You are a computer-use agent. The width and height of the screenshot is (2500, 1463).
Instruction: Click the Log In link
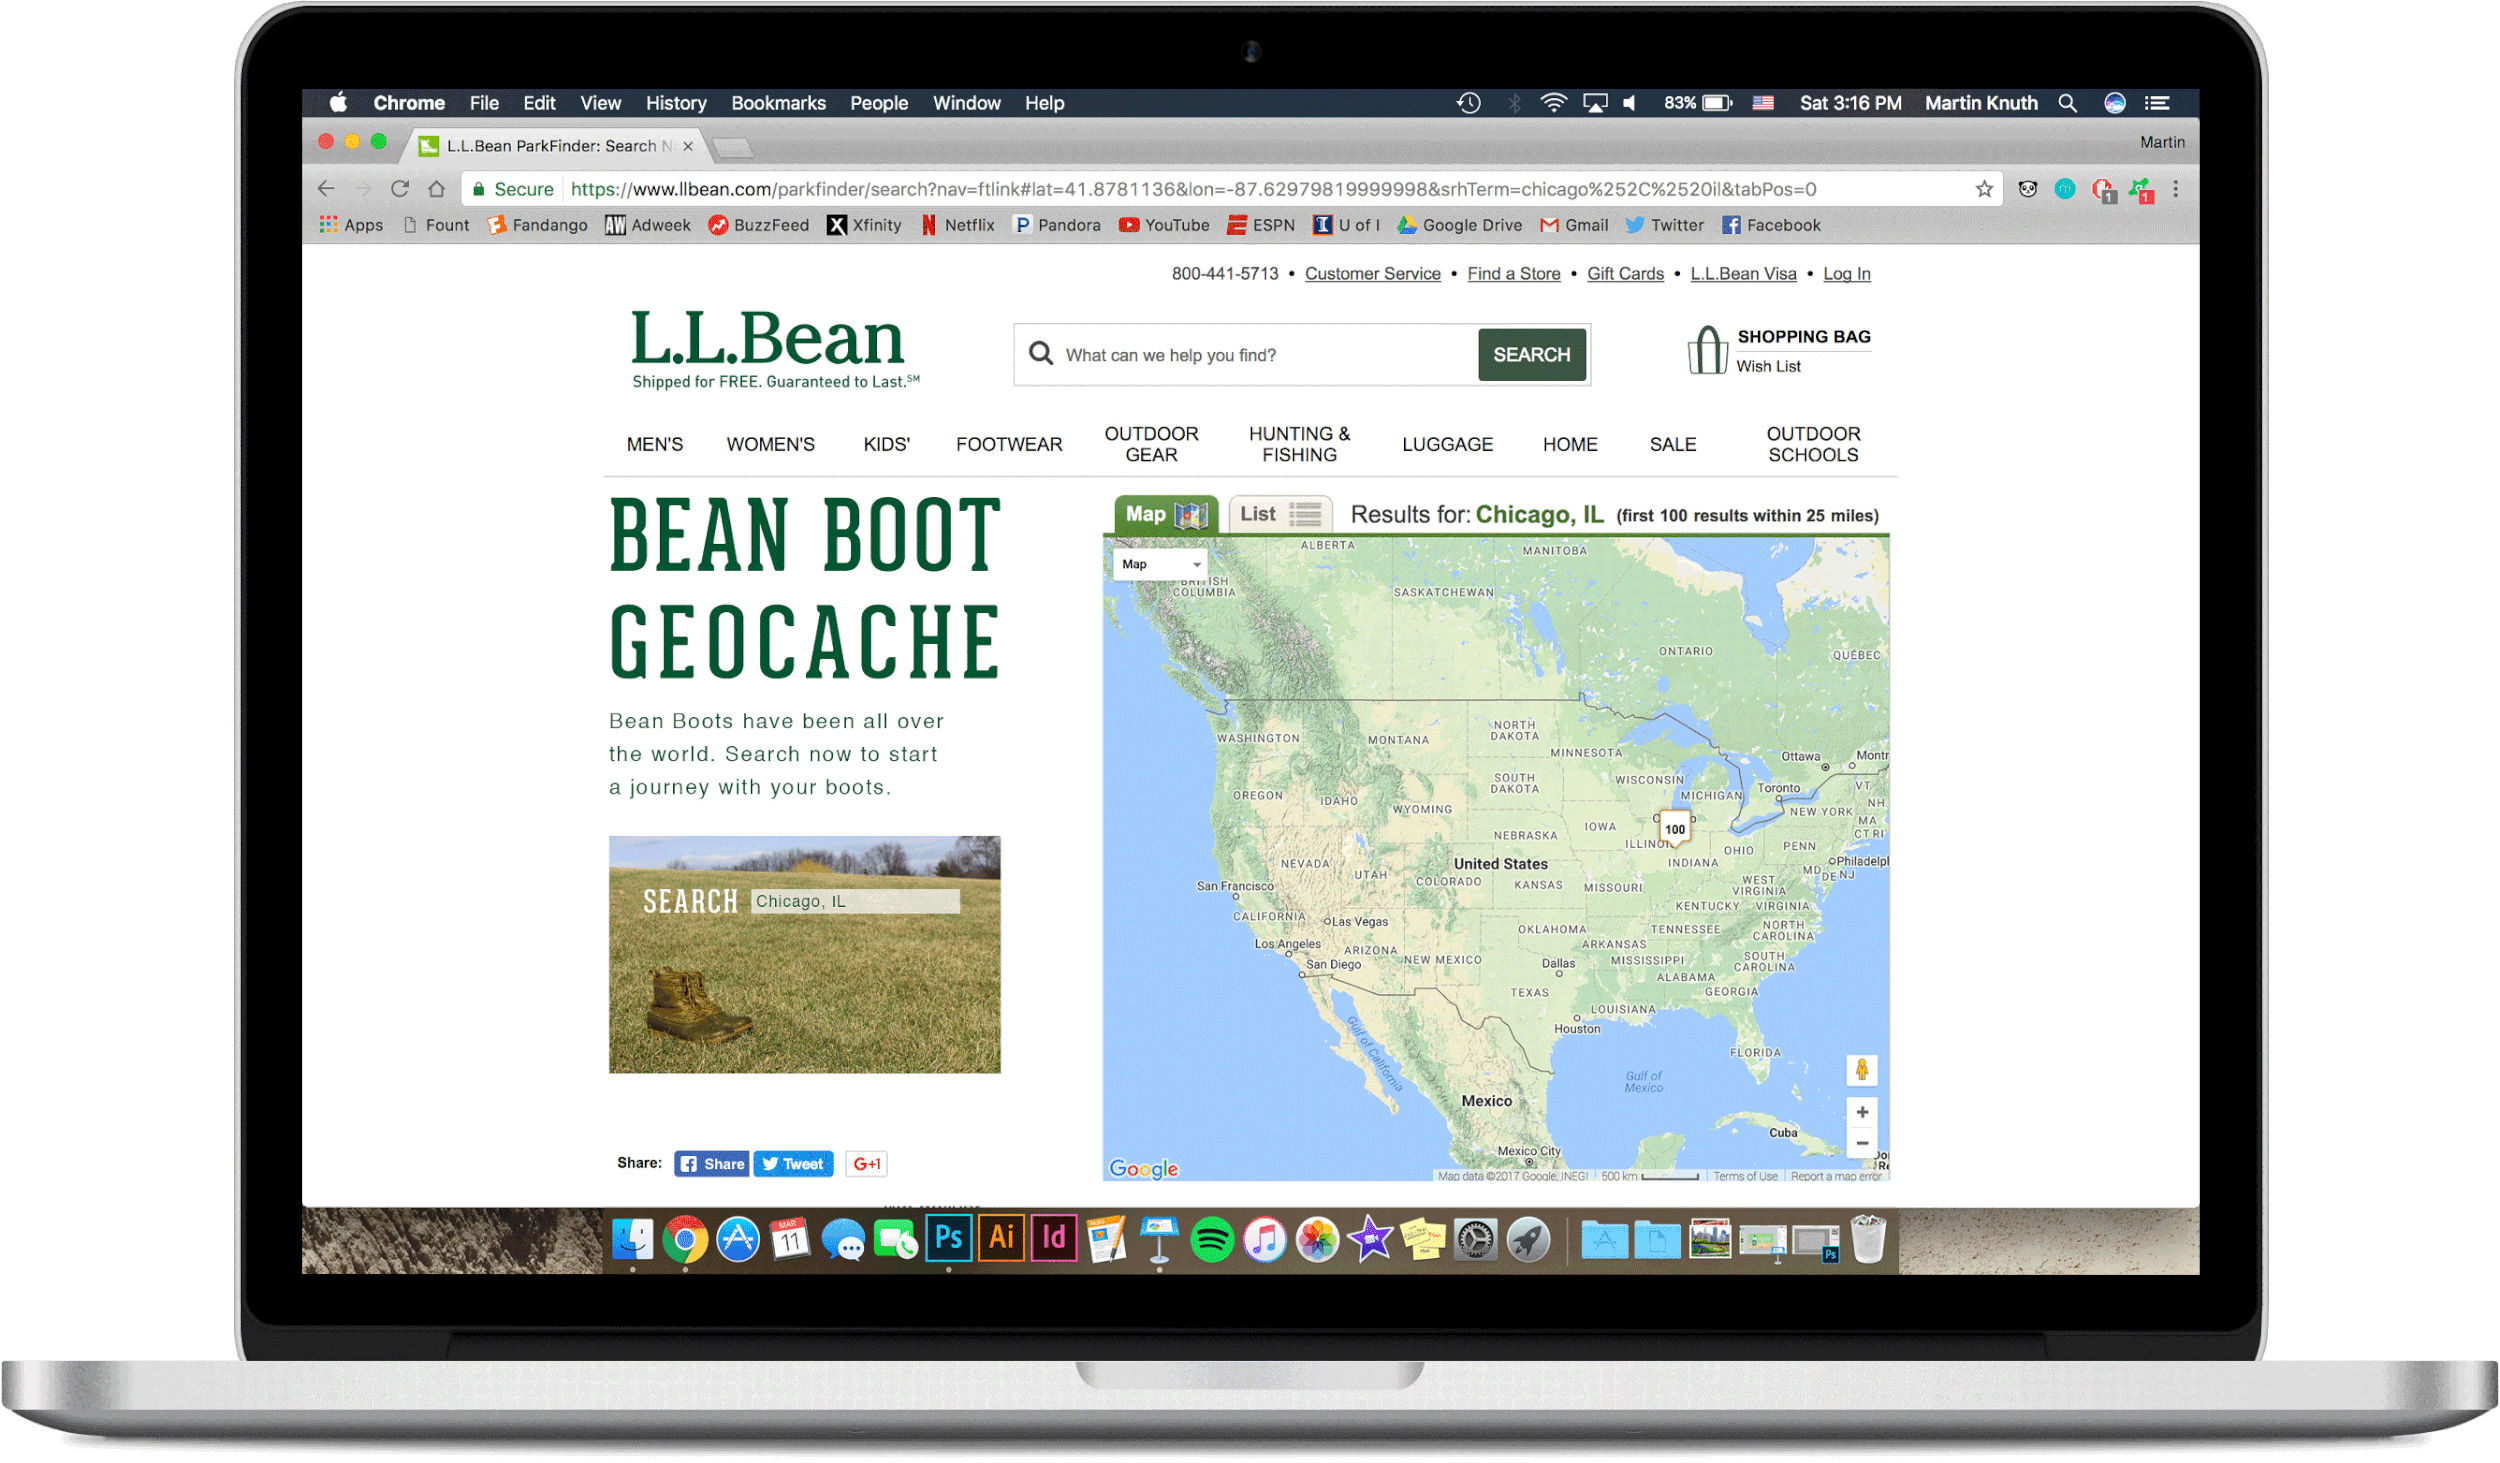(1846, 273)
